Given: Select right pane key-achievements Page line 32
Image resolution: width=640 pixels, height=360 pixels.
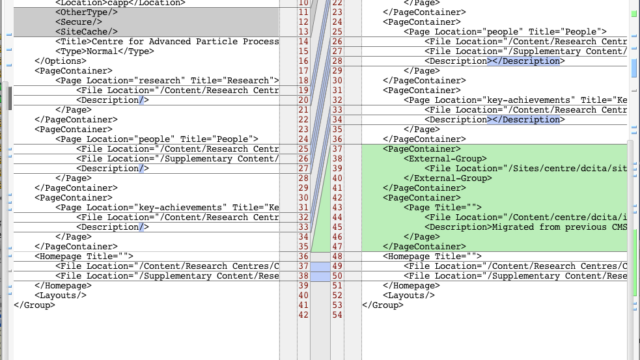Looking at the screenshot, I should [515, 100].
